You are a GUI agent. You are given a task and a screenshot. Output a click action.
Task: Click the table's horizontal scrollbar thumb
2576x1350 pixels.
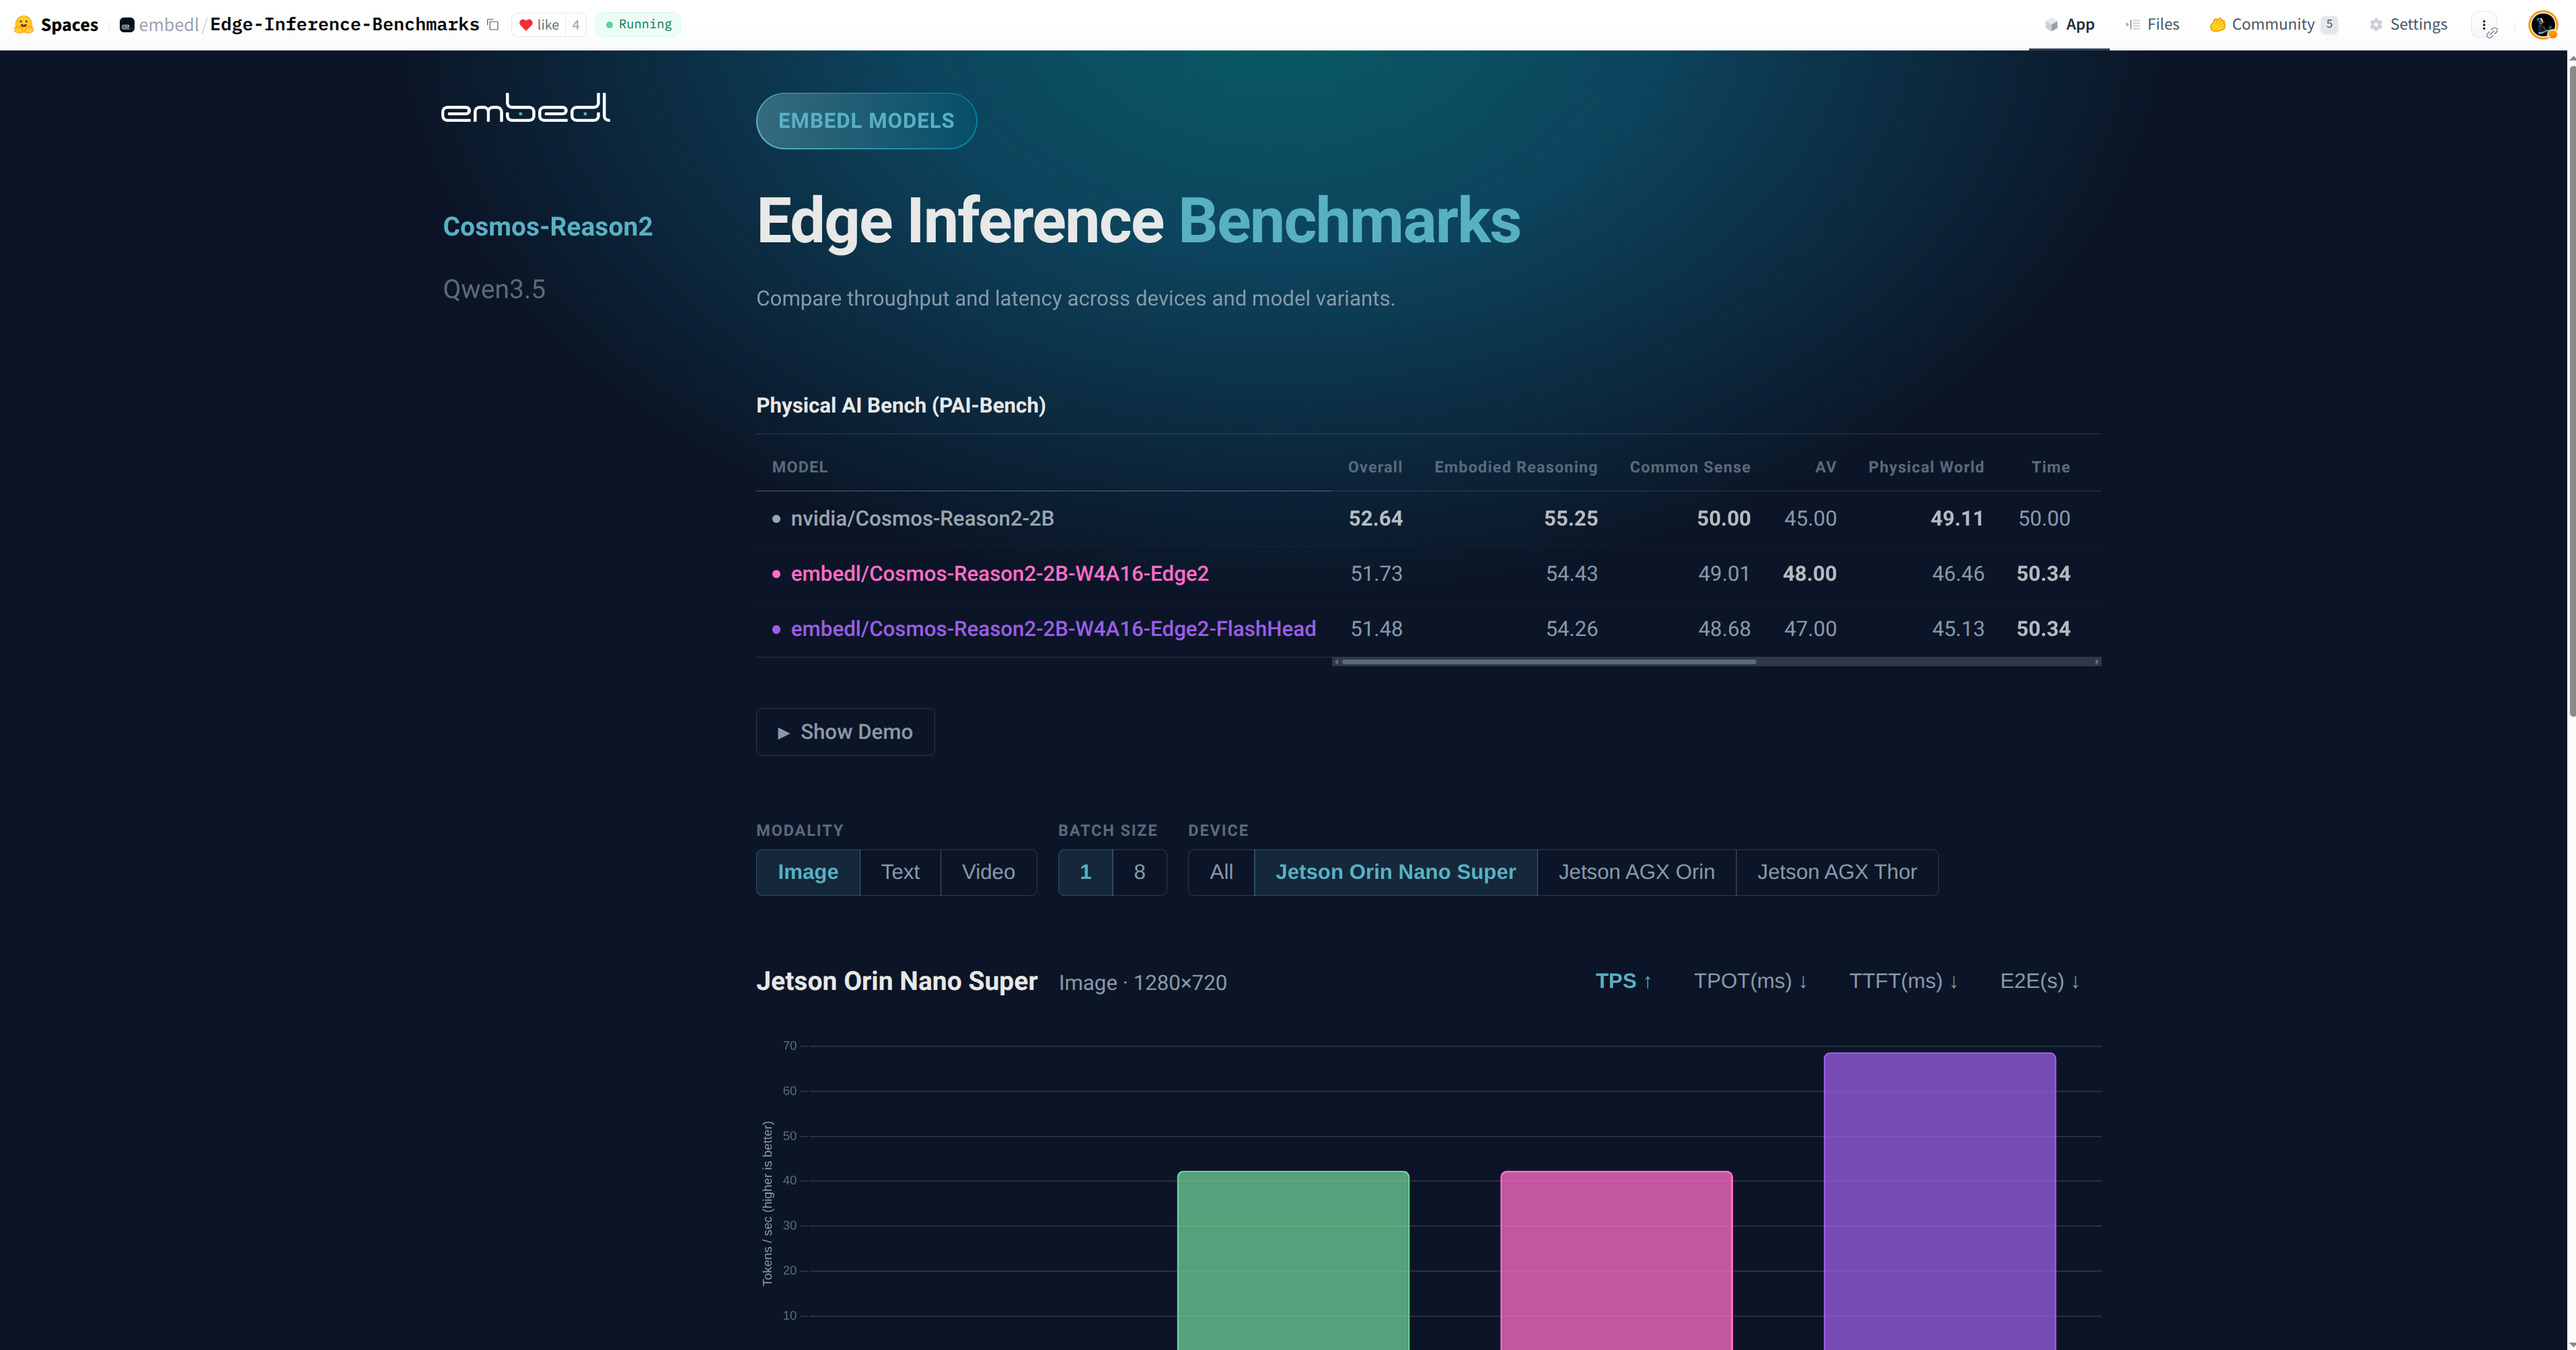click(1548, 662)
